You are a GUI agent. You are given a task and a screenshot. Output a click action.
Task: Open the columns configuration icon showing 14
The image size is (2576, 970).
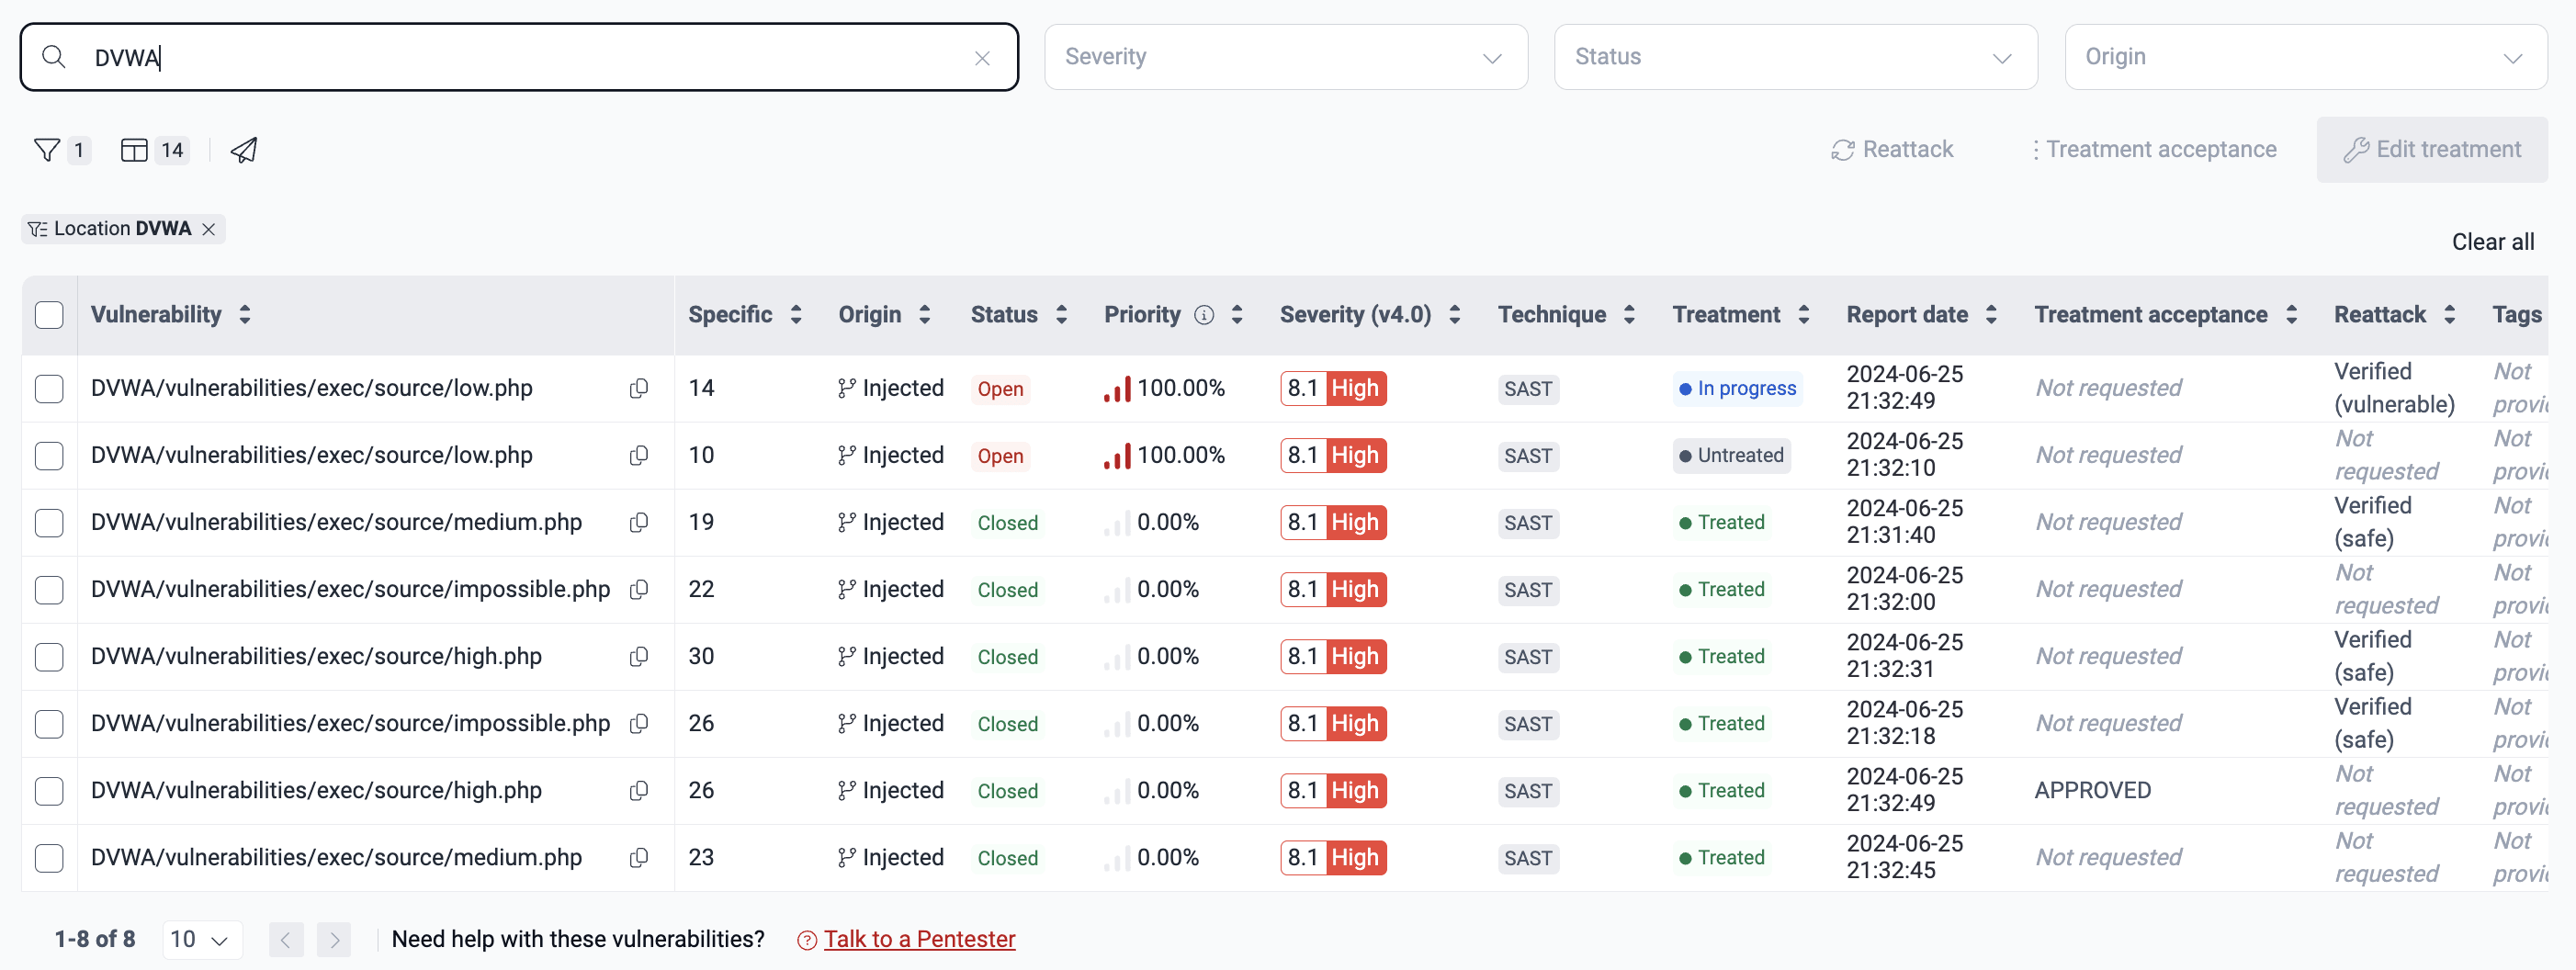click(134, 149)
